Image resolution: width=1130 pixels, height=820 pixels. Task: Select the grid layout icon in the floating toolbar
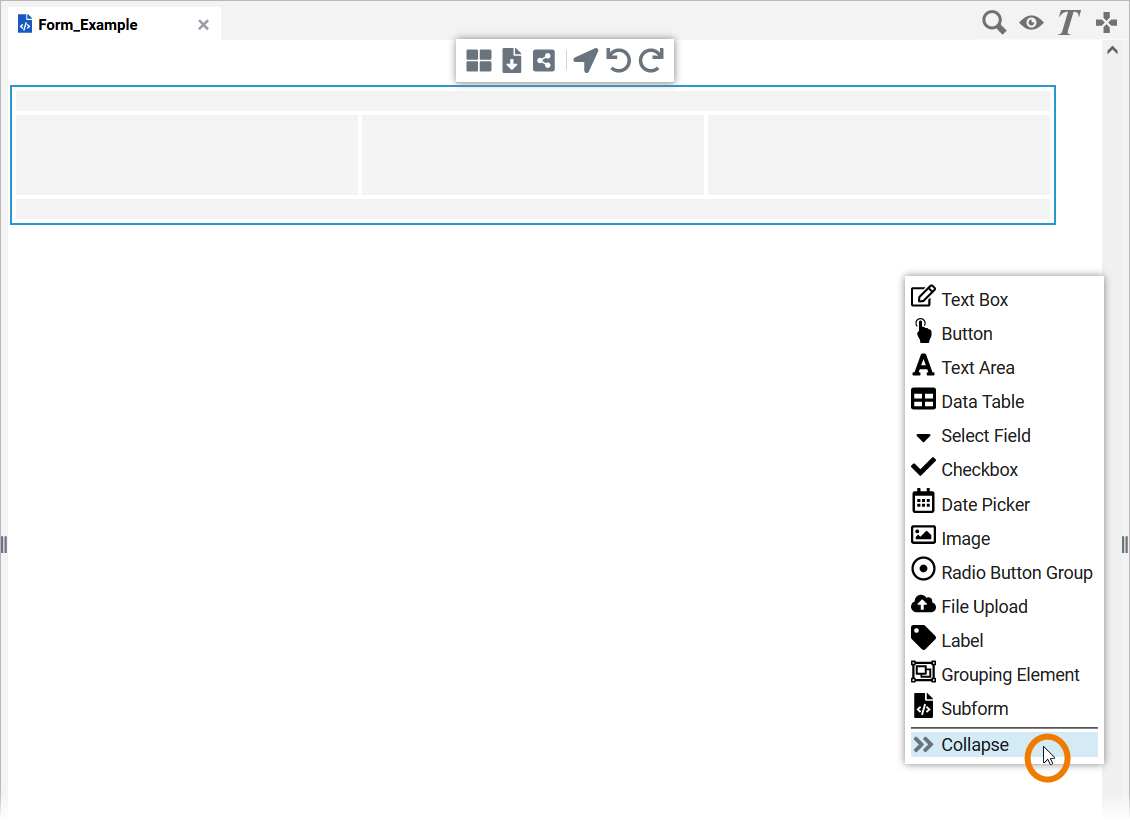[479, 60]
